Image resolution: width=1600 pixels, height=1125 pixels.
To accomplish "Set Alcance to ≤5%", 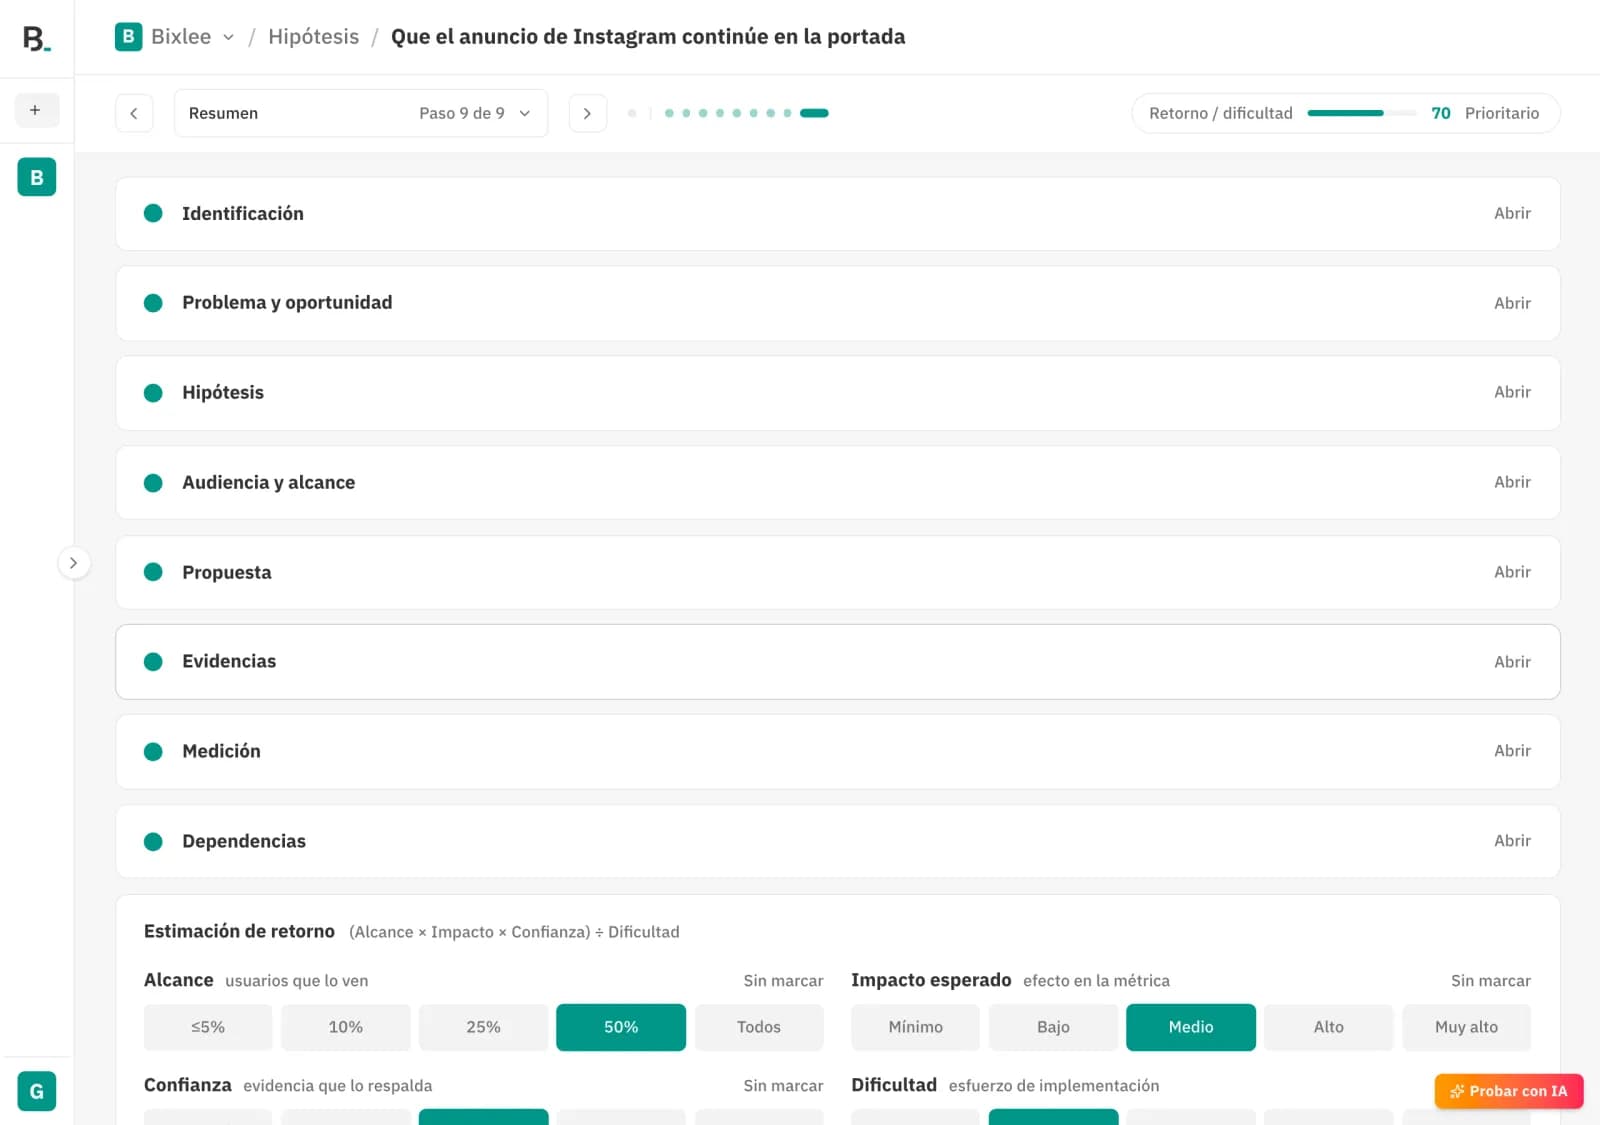I will coord(208,1027).
